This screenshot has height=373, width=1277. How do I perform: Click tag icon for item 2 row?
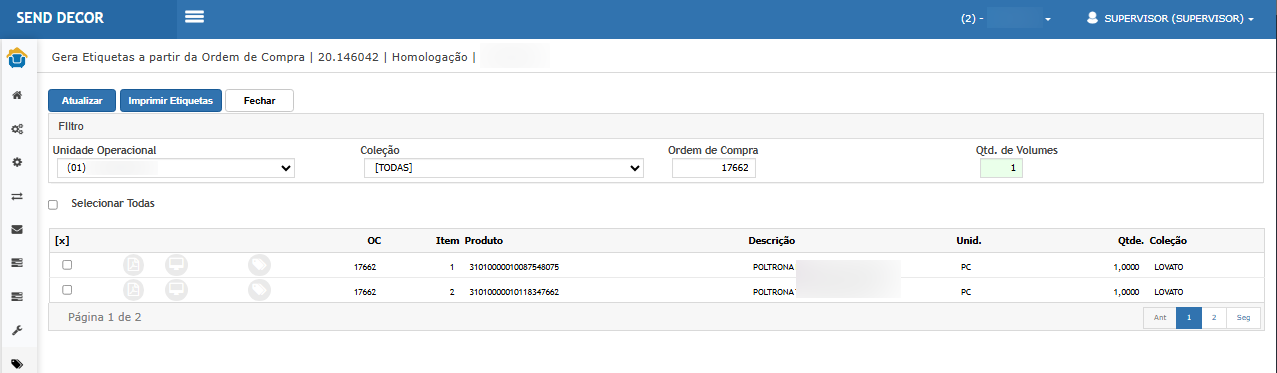point(259,290)
